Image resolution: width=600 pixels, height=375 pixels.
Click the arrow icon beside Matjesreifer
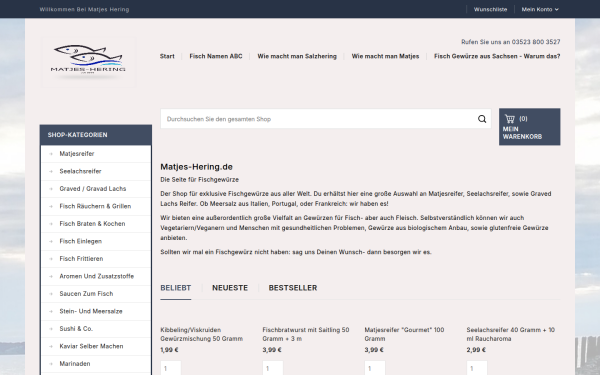coord(51,154)
